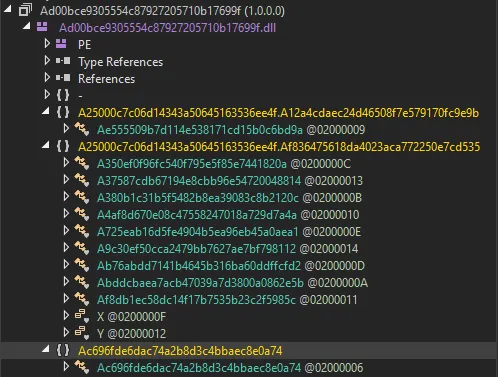Select the Ad00bce9305554c87927205710b17699f.dll module row
This screenshot has height=377, width=498.
pyautogui.click(x=167, y=28)
